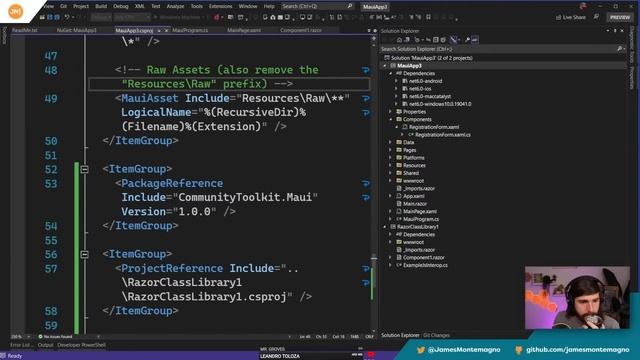This screenshot has width=640, height=360.
Task: Select the RazorClassLibrary1 project
Action: 418,227
